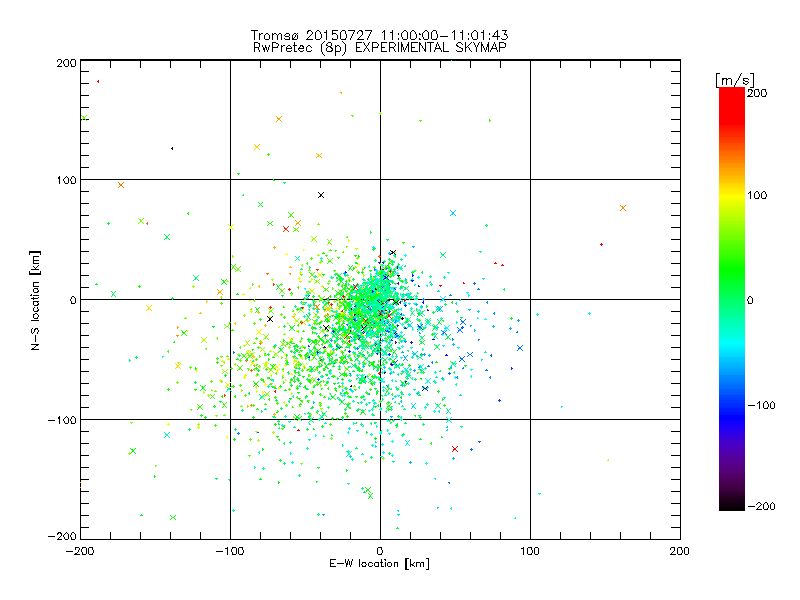Click the E-W axis '0' tick label

[380, 551]
